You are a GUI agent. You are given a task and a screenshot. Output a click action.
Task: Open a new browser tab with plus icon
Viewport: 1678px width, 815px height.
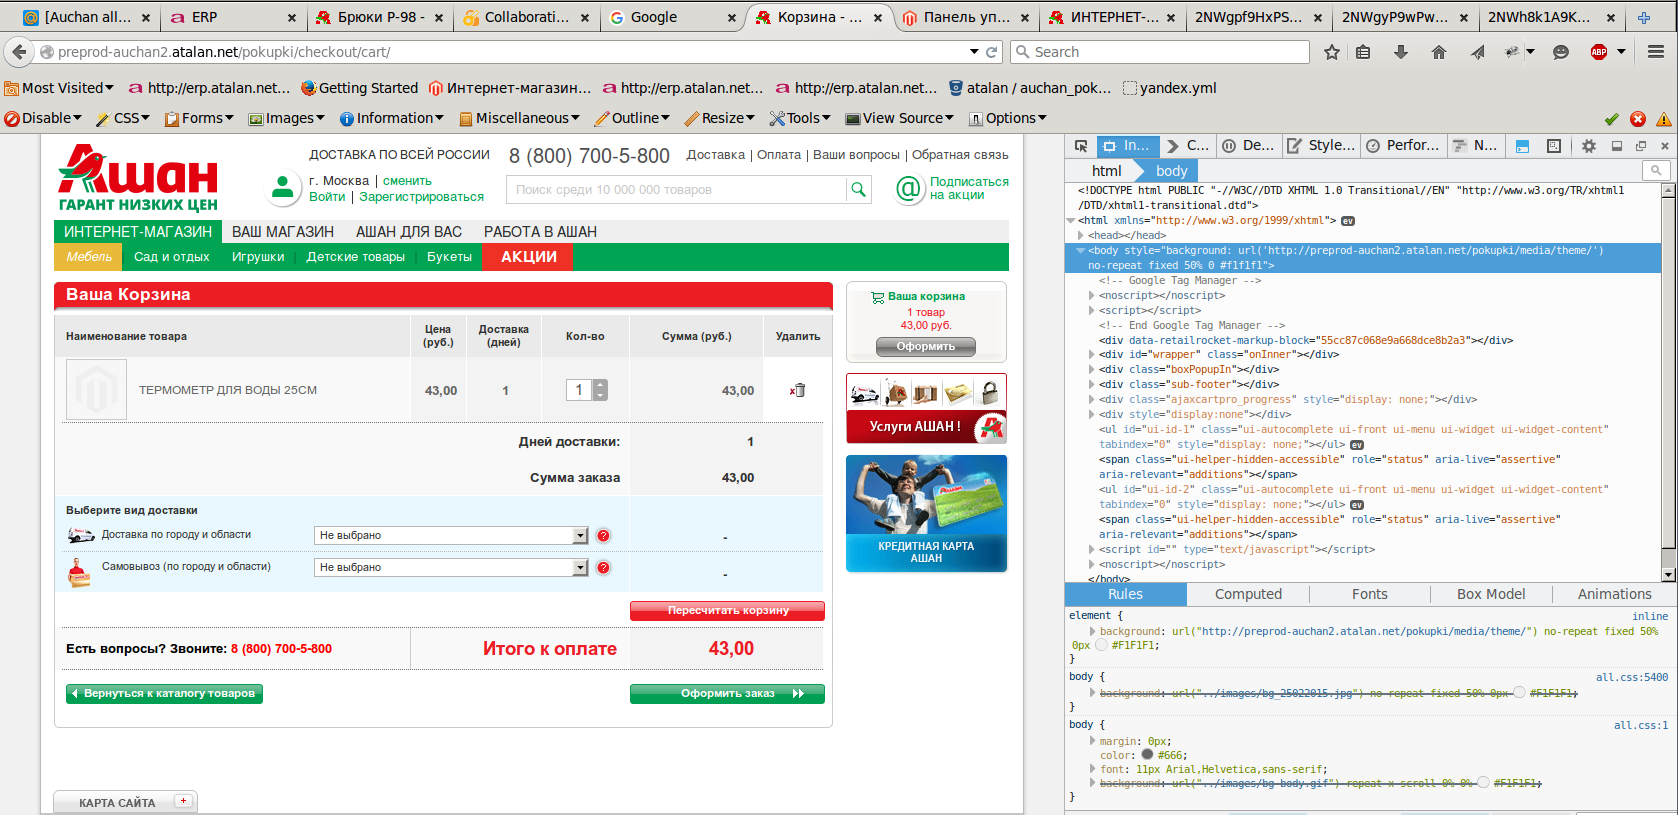point(1644,17)
